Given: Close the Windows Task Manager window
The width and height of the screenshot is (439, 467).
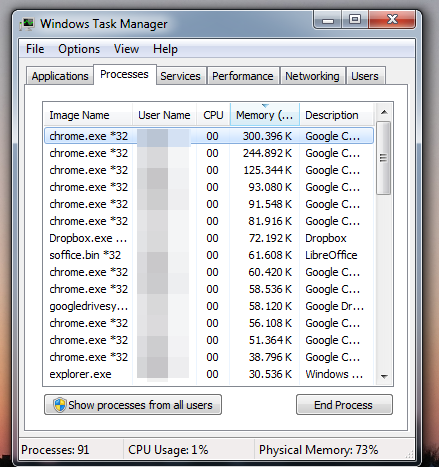Looking at the screenshot, I should point(392,19).
